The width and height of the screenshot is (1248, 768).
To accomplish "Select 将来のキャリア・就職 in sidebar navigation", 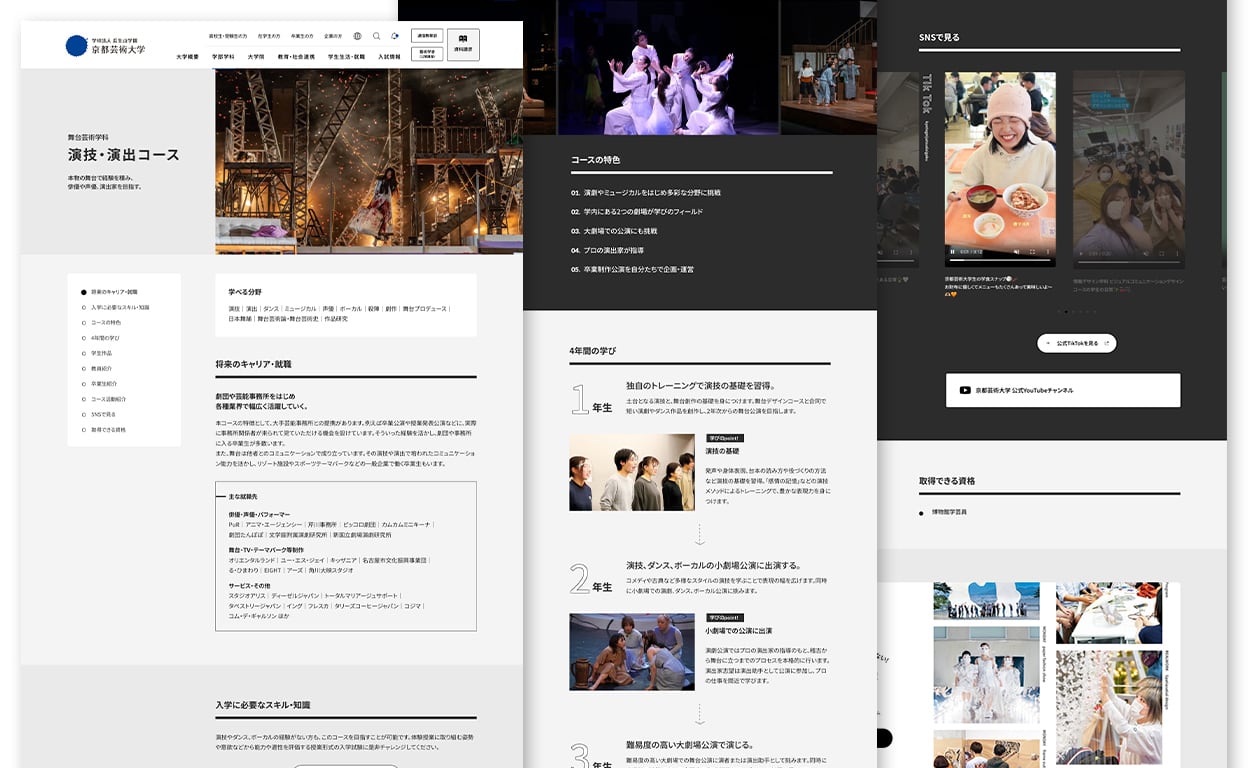I will [x=113, y=292].
